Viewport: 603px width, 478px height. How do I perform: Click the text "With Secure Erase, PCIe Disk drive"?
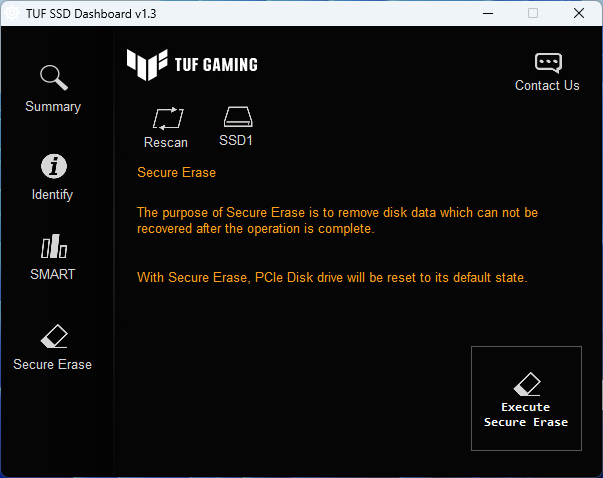240,277
